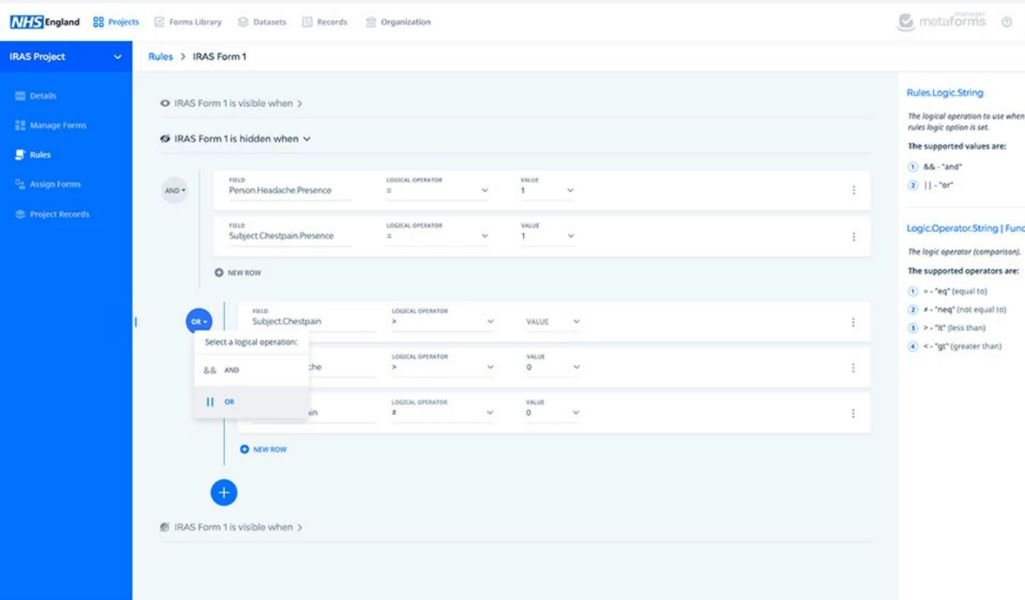
Task: Click the Person.Headache.Presence field
Action: coord(289,190)
